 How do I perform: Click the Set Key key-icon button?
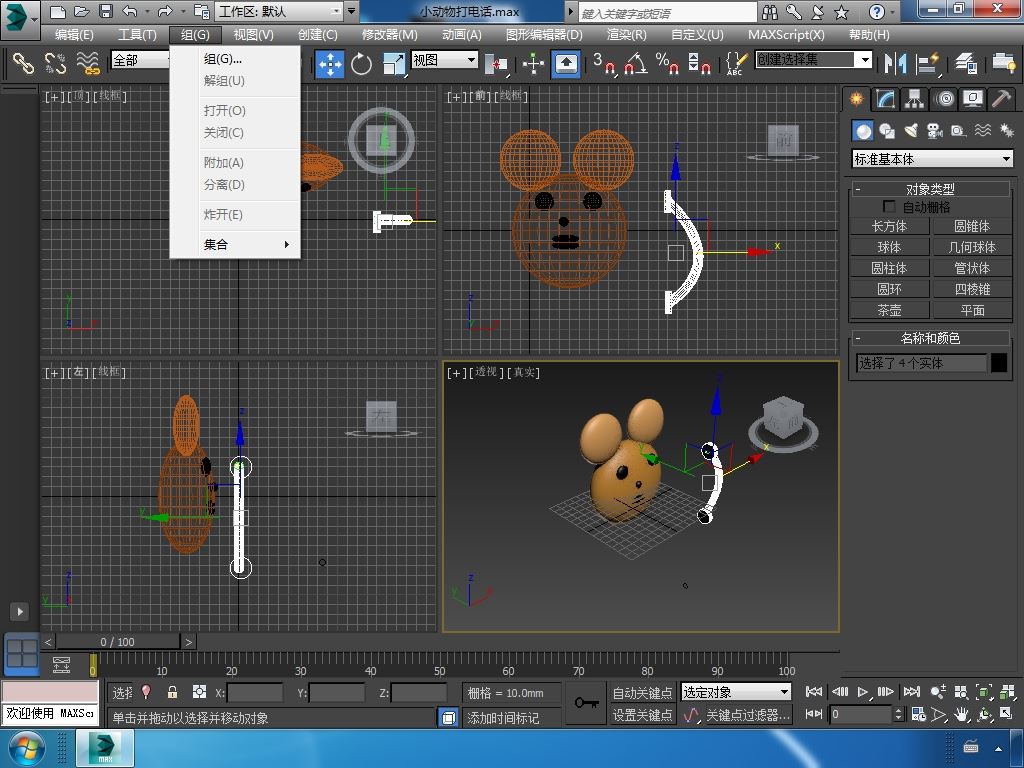(x=586, y=703)
